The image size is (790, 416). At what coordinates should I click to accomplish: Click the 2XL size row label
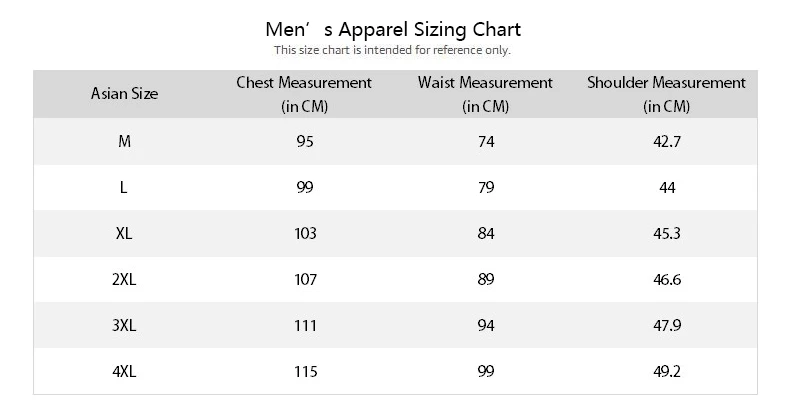pyautogui.click(x=124, y=279)
